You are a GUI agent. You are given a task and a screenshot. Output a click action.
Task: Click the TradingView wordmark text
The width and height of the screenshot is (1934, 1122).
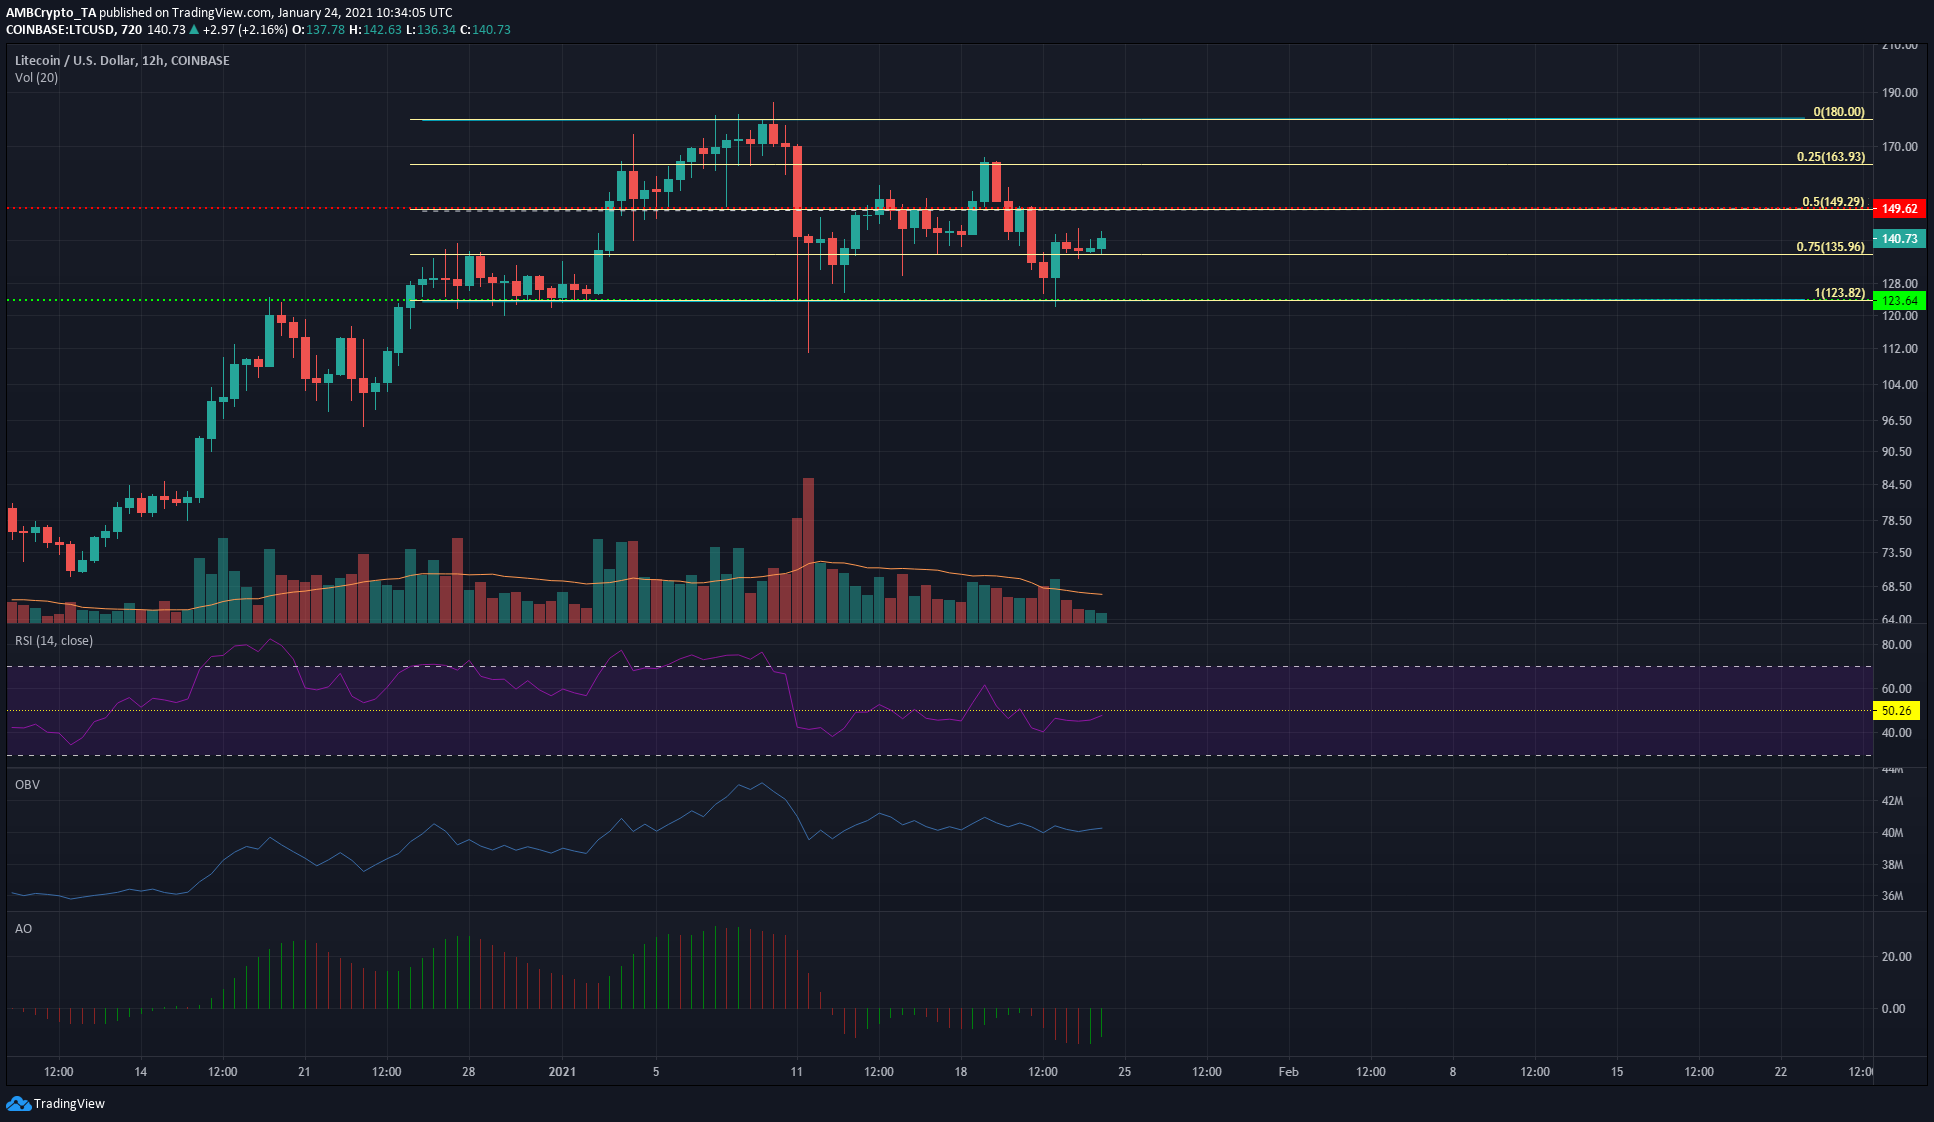tap(69, 1104)
